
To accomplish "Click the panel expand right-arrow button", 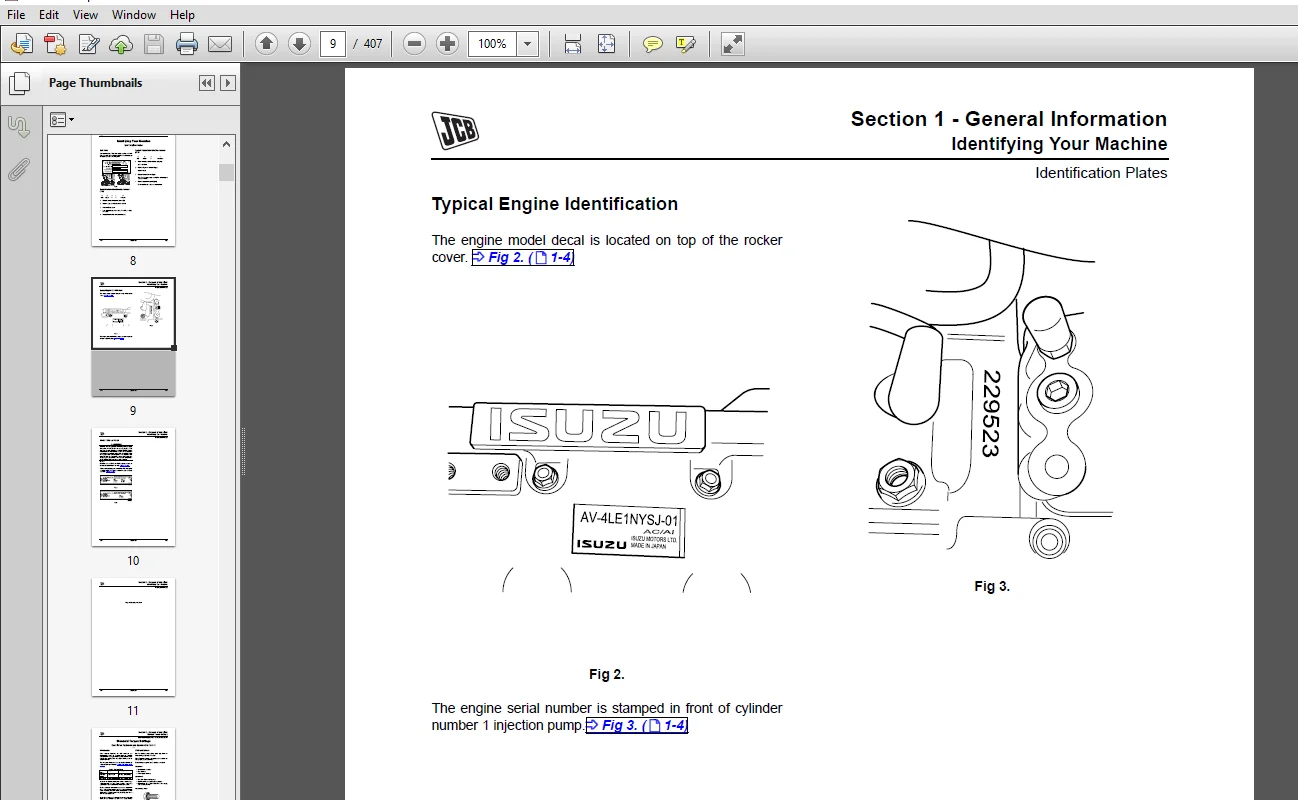I will click(228, 83).
